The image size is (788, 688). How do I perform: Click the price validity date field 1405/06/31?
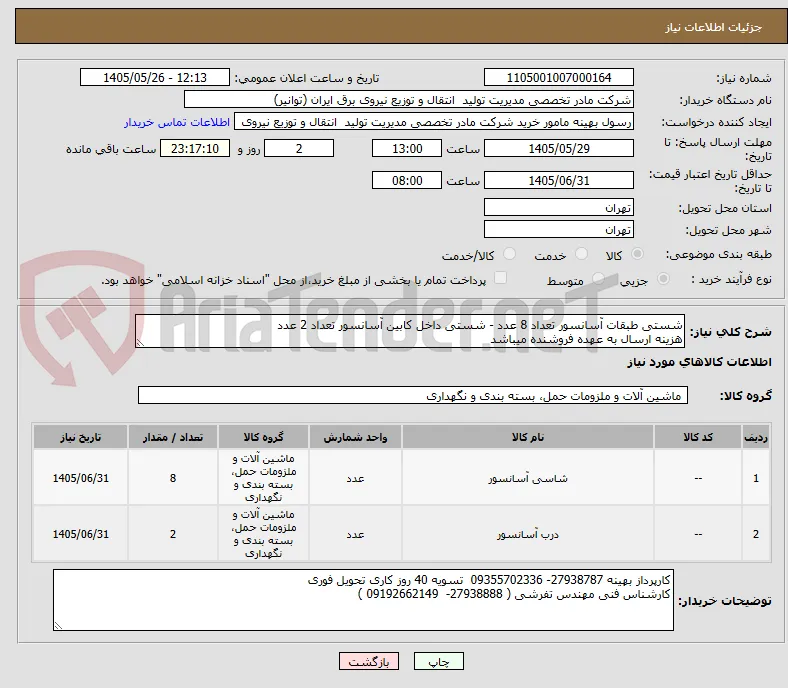558,180
